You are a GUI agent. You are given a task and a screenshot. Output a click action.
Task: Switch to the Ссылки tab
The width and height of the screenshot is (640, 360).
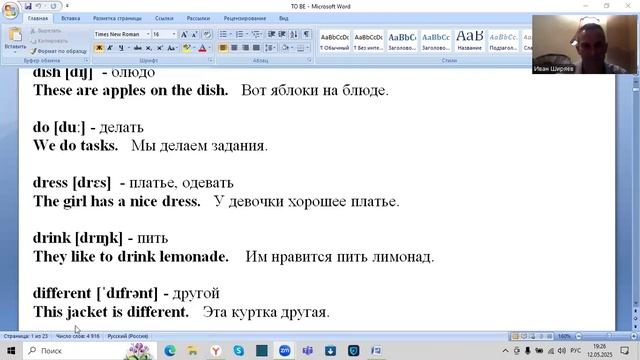pyautogui.click(x=164, y=18)
